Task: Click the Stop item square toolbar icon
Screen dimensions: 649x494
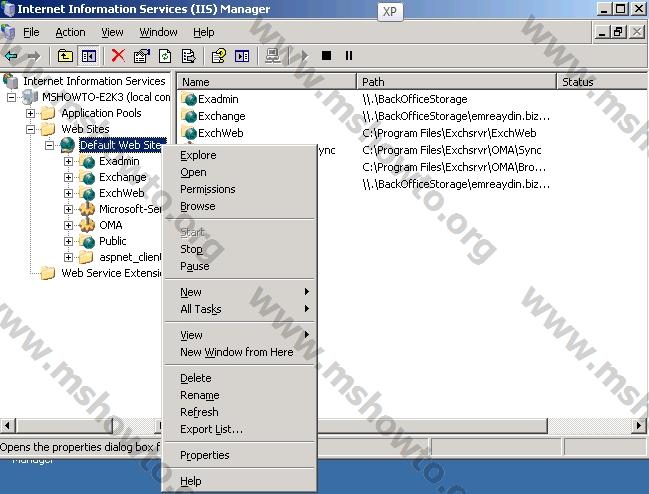Action: (x=326, y=55)
